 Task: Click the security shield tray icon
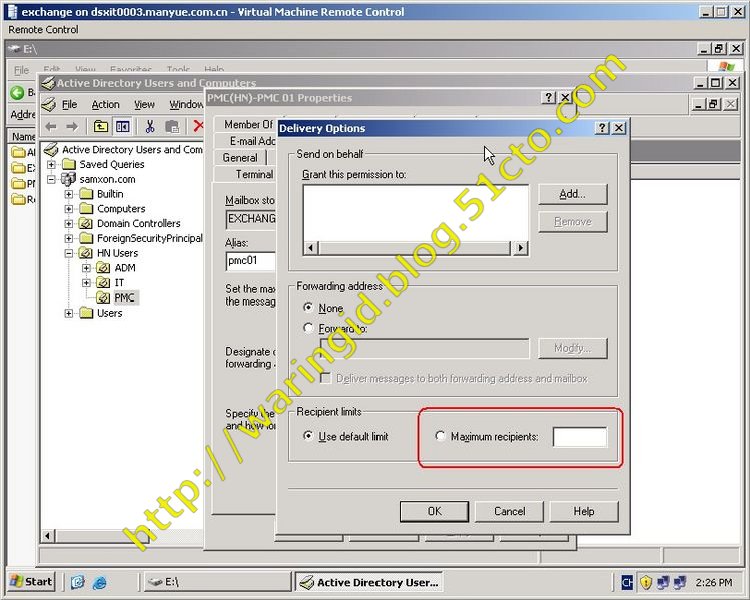[x=646, y=582]
